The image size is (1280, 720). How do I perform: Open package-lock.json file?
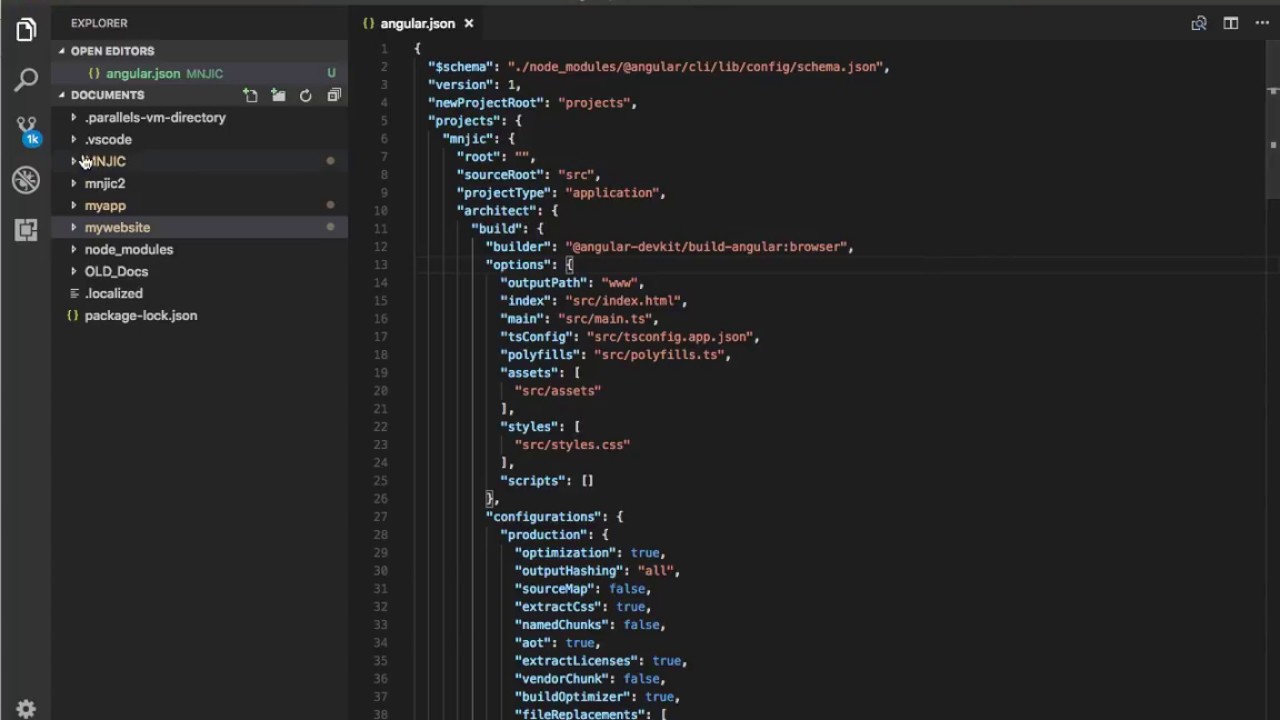[199, 315]
